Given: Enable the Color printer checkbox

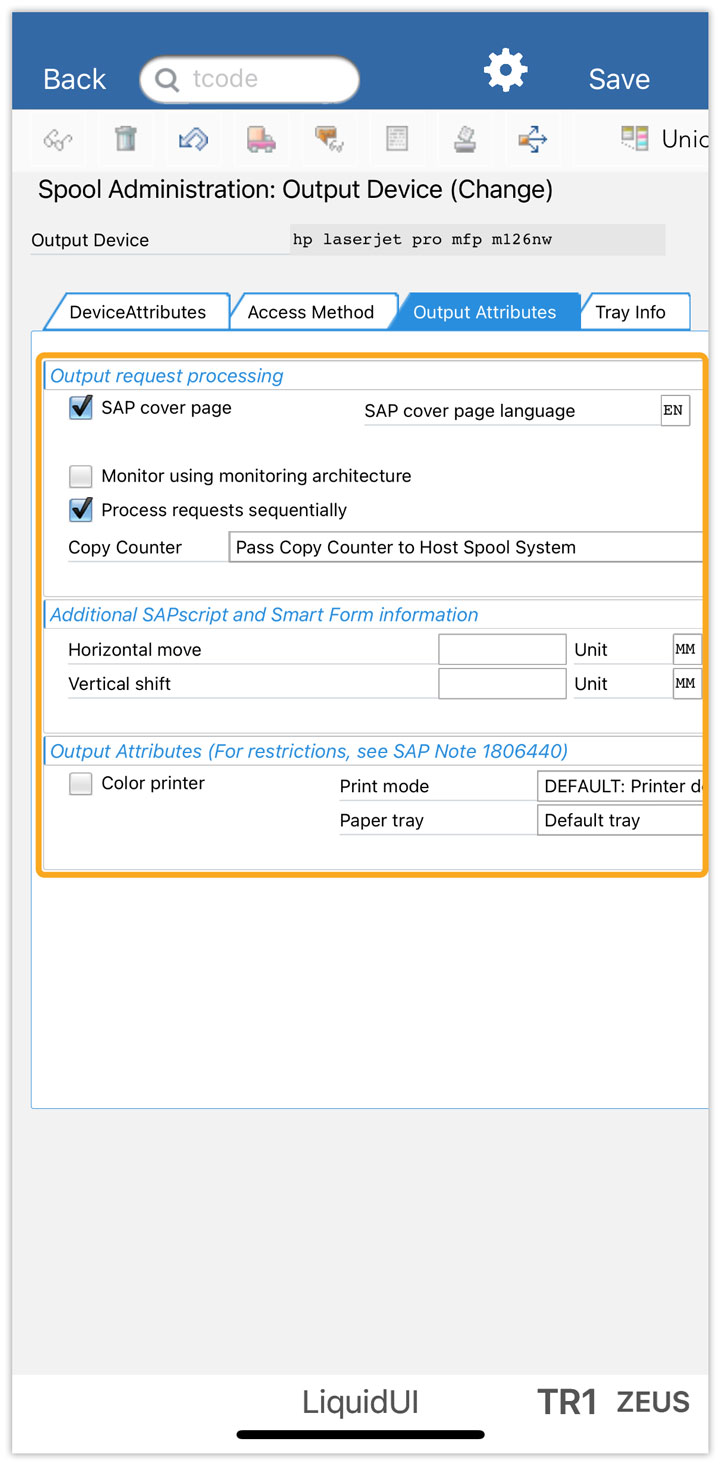Looking at the screenshot, I should pos(81,783).
